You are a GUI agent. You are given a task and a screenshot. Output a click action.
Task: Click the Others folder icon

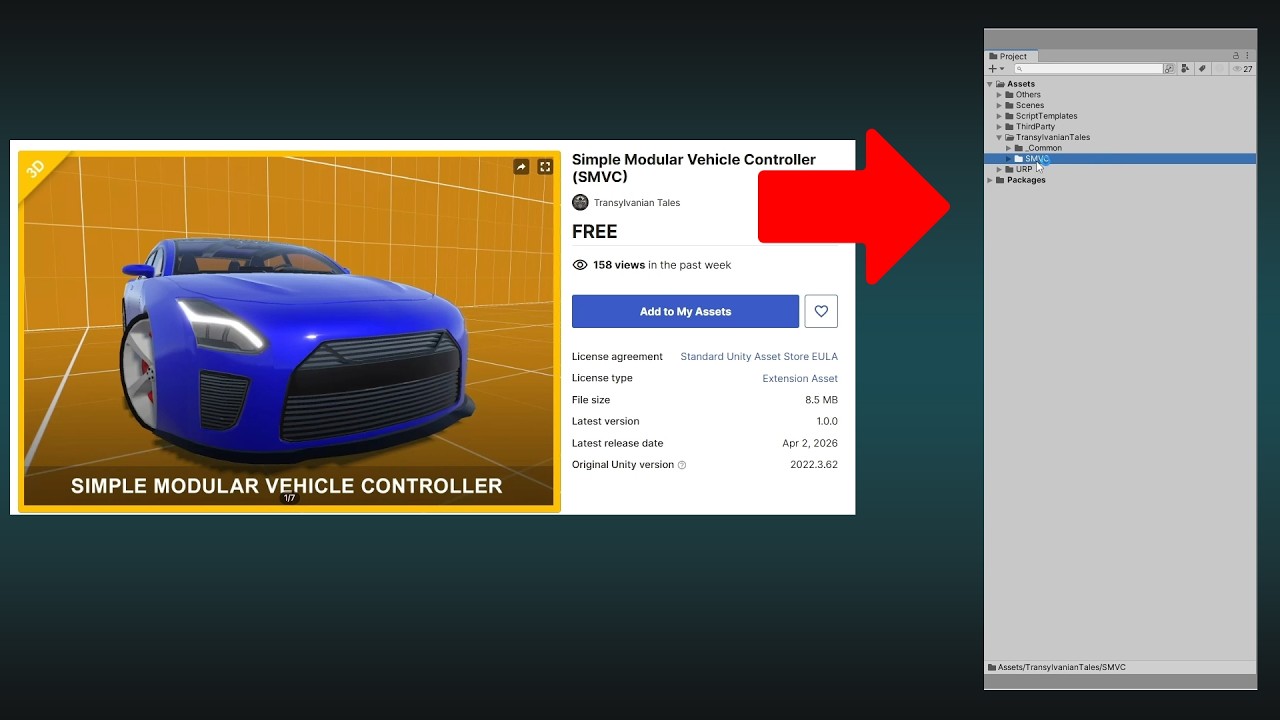click(1009, 95)
